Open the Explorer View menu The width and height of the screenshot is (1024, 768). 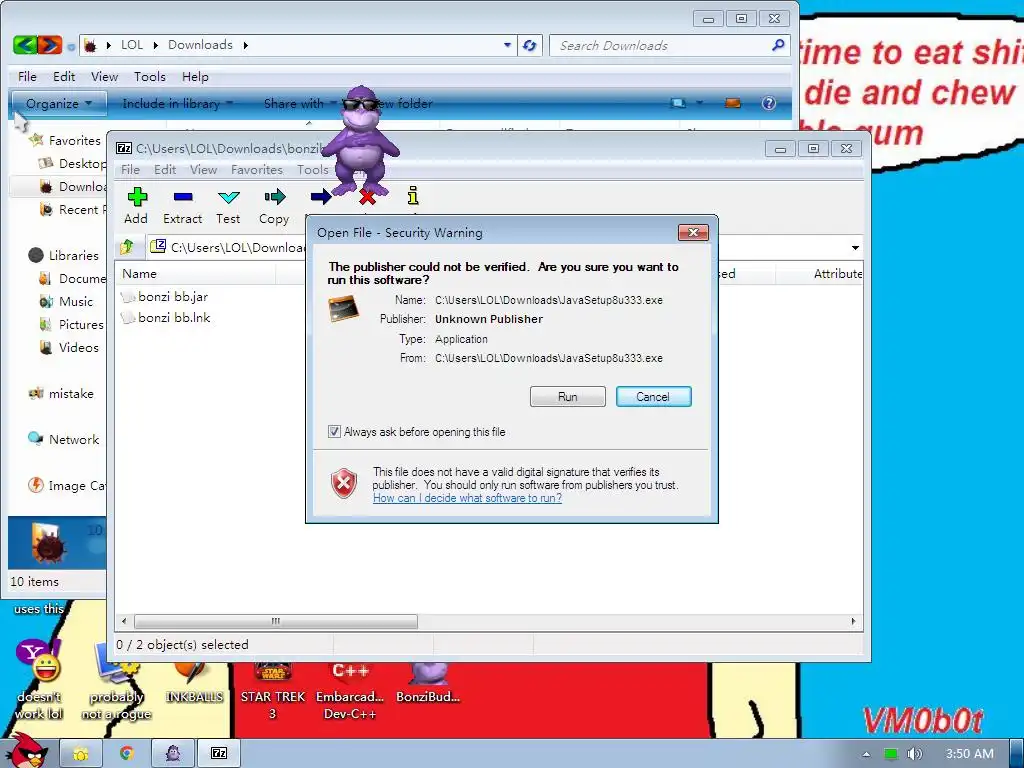click(104, 76)
